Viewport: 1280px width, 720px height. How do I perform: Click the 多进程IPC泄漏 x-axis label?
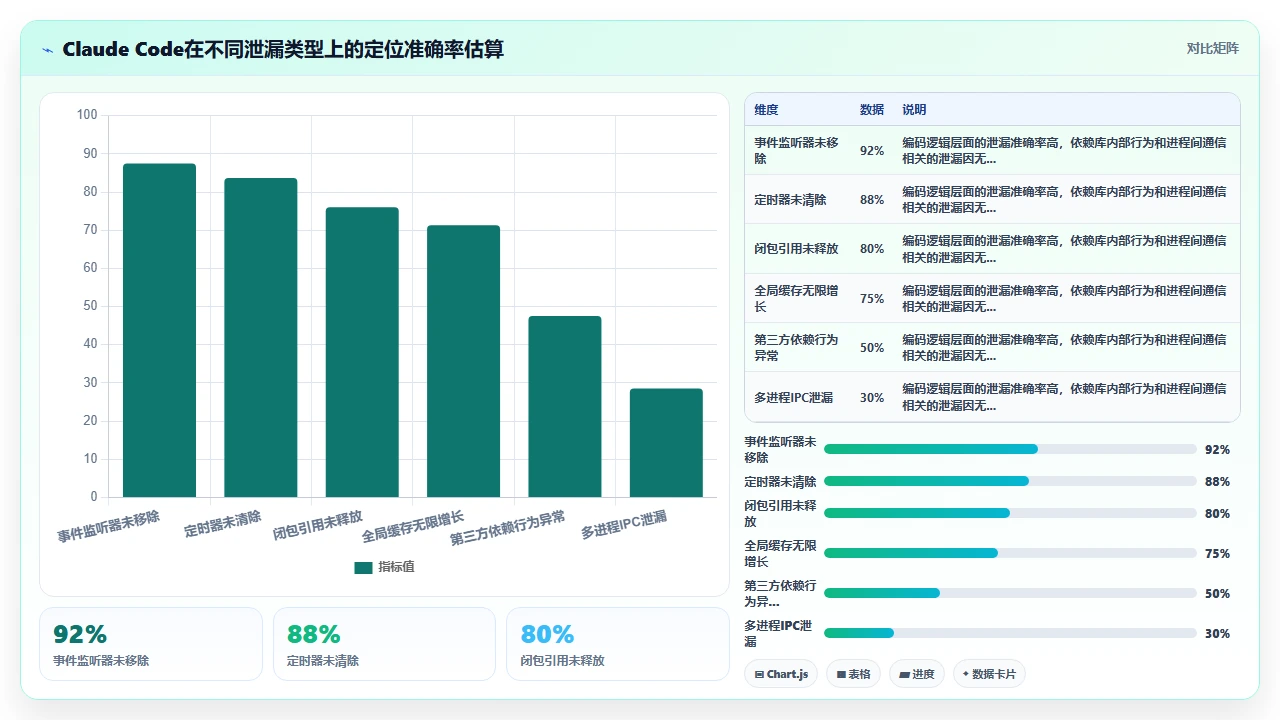(624, 525)
